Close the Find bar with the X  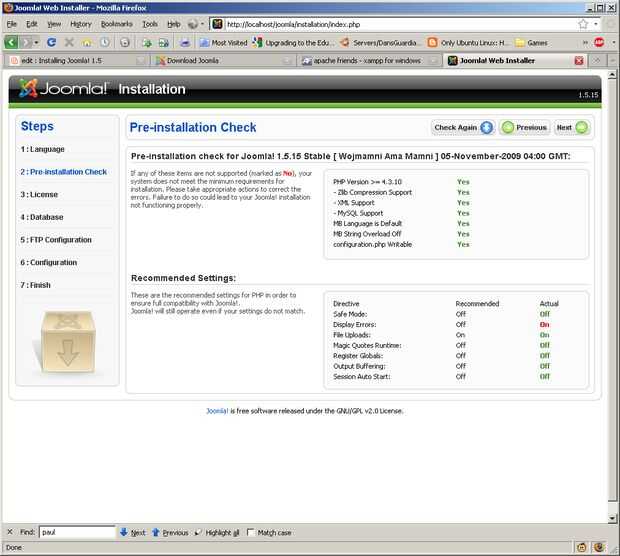point(10,532)
